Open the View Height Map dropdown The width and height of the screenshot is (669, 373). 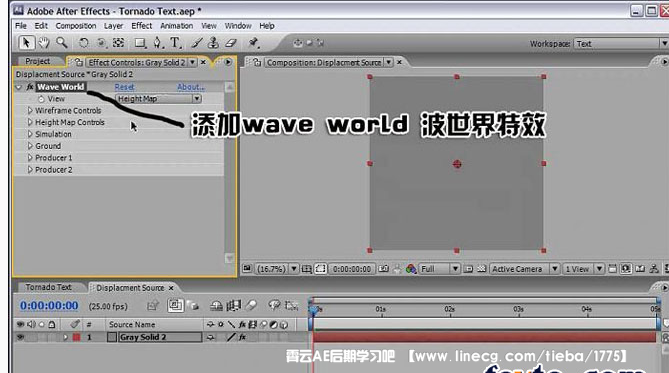(x=158, y=99)
